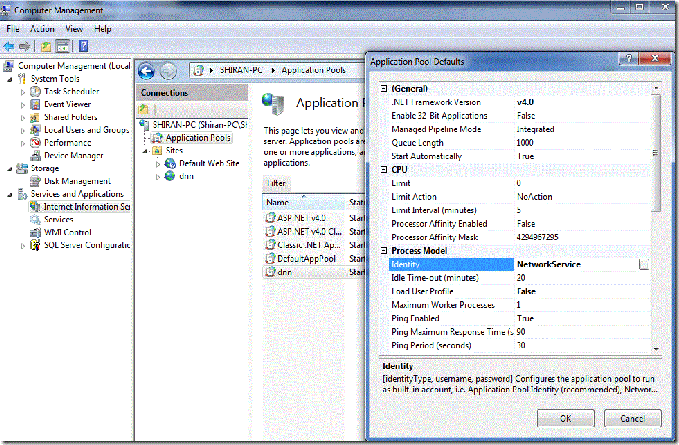This screenshot has width=679, height=445.
Task: Expand the Default Web Site node
Action: 158,164
